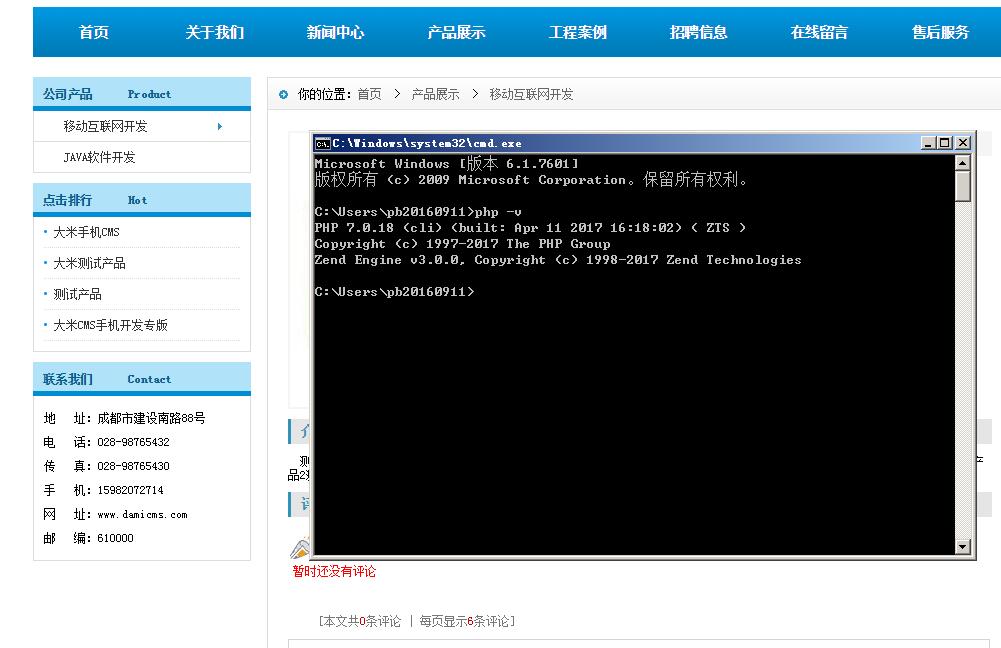The height and width of the screenshot is (648, 1001).
Task: Click the fax number 028-98765430
Action: point(133,466)
